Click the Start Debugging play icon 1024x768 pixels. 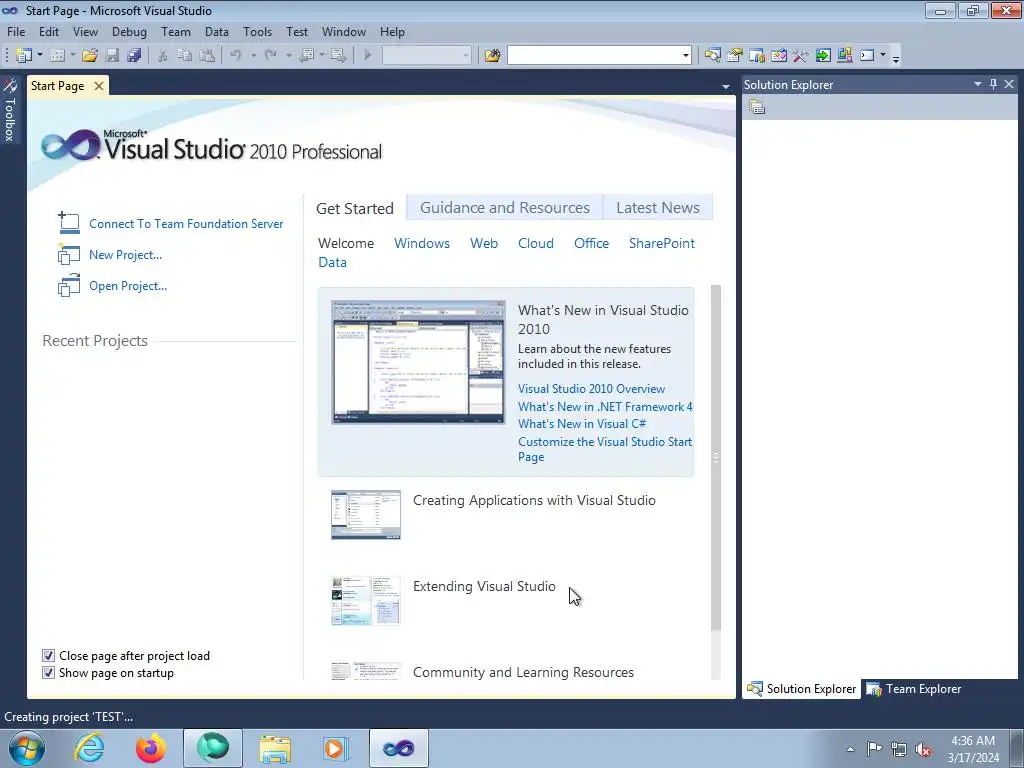368,56
